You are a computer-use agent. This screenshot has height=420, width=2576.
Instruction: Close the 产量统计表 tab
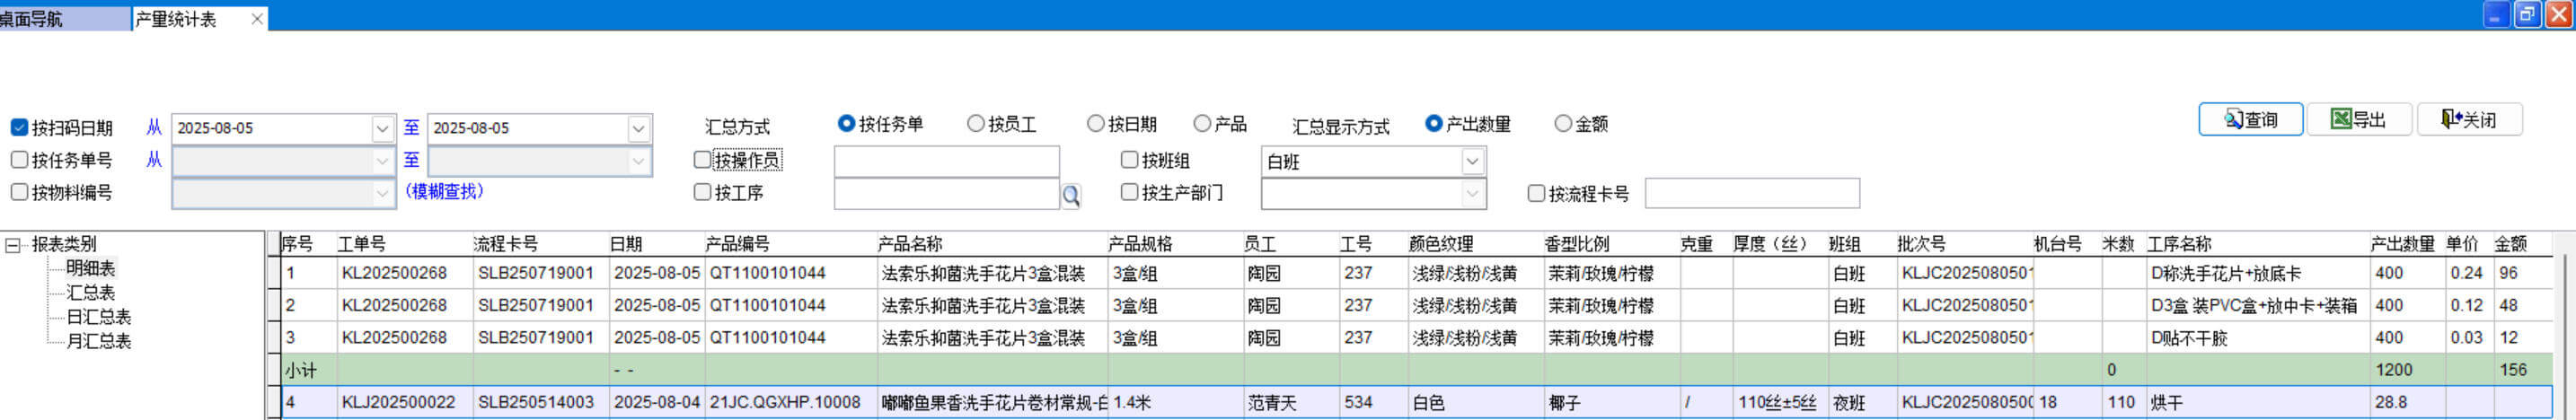pyautogui.click(x=257, y=19)
